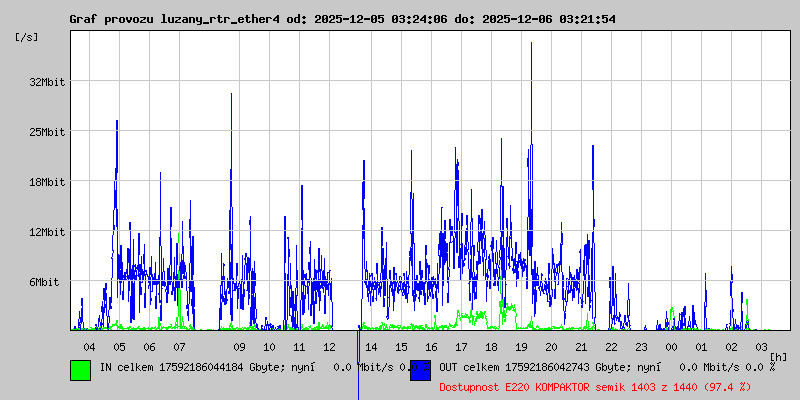Select the 32Mbit y-axis label
Viewport: 800px width, 400px height.
coord(47,82)
